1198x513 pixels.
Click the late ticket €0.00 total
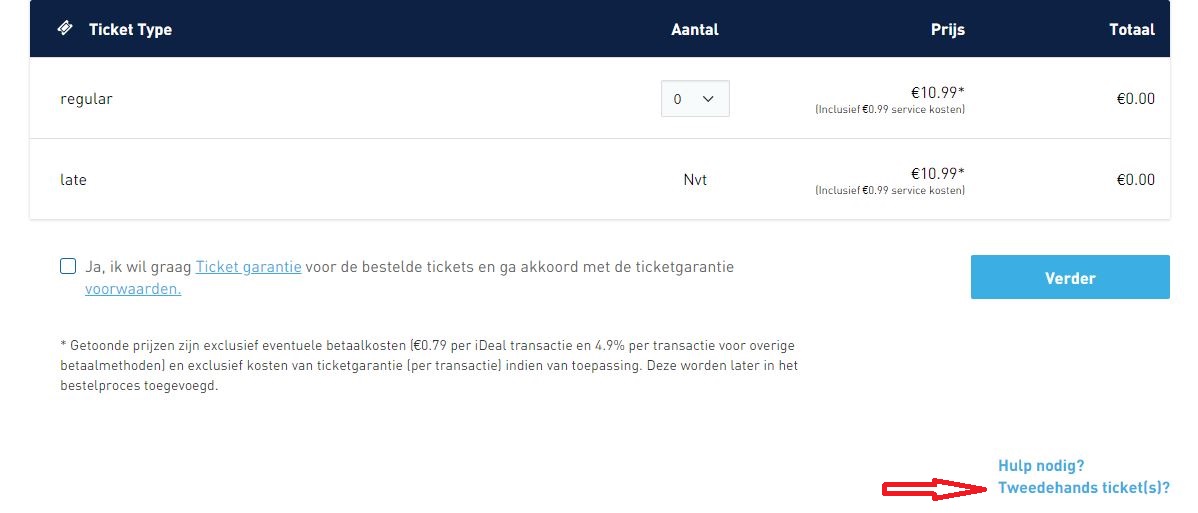tap(1135, 180)
